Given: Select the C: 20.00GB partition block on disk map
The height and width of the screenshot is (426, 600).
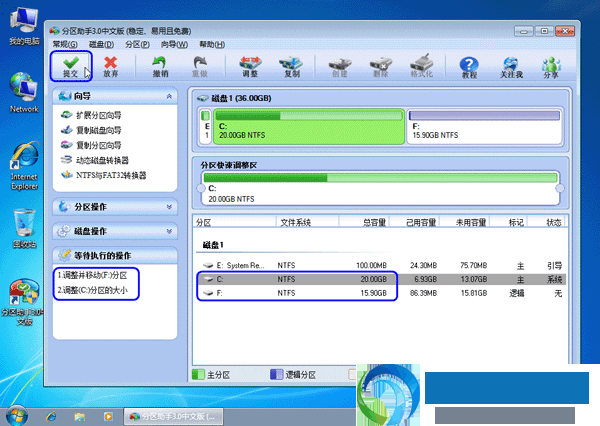Looking at the screenshot, I should (309, 127).
